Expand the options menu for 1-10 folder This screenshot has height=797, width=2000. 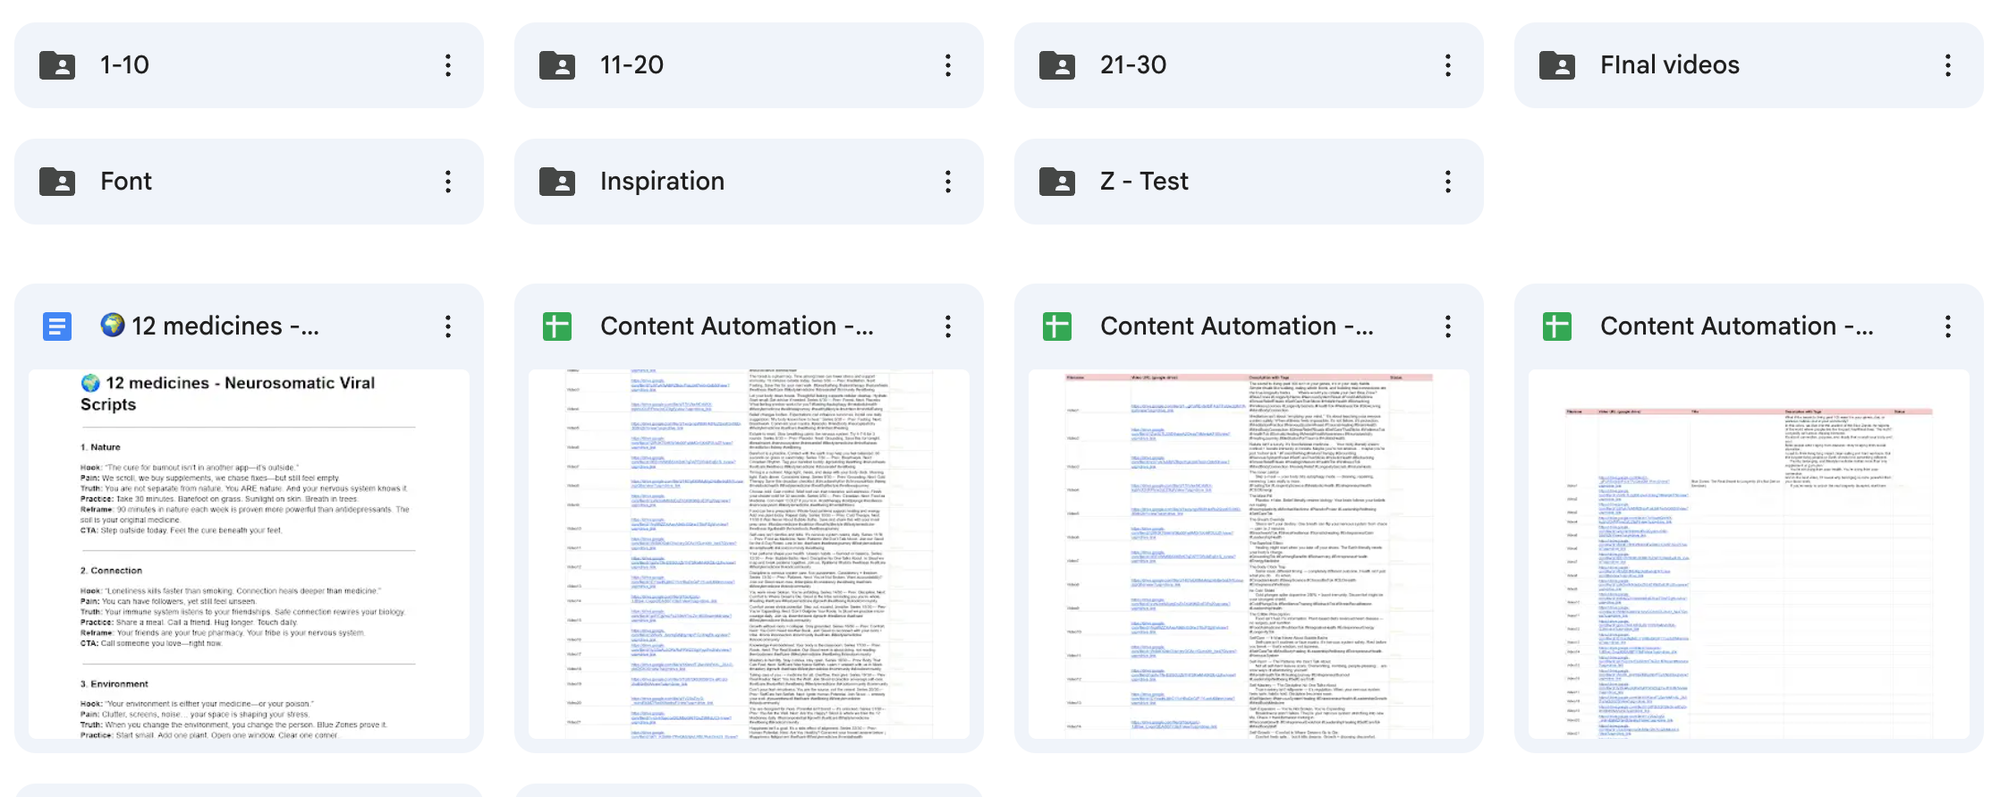448,66
